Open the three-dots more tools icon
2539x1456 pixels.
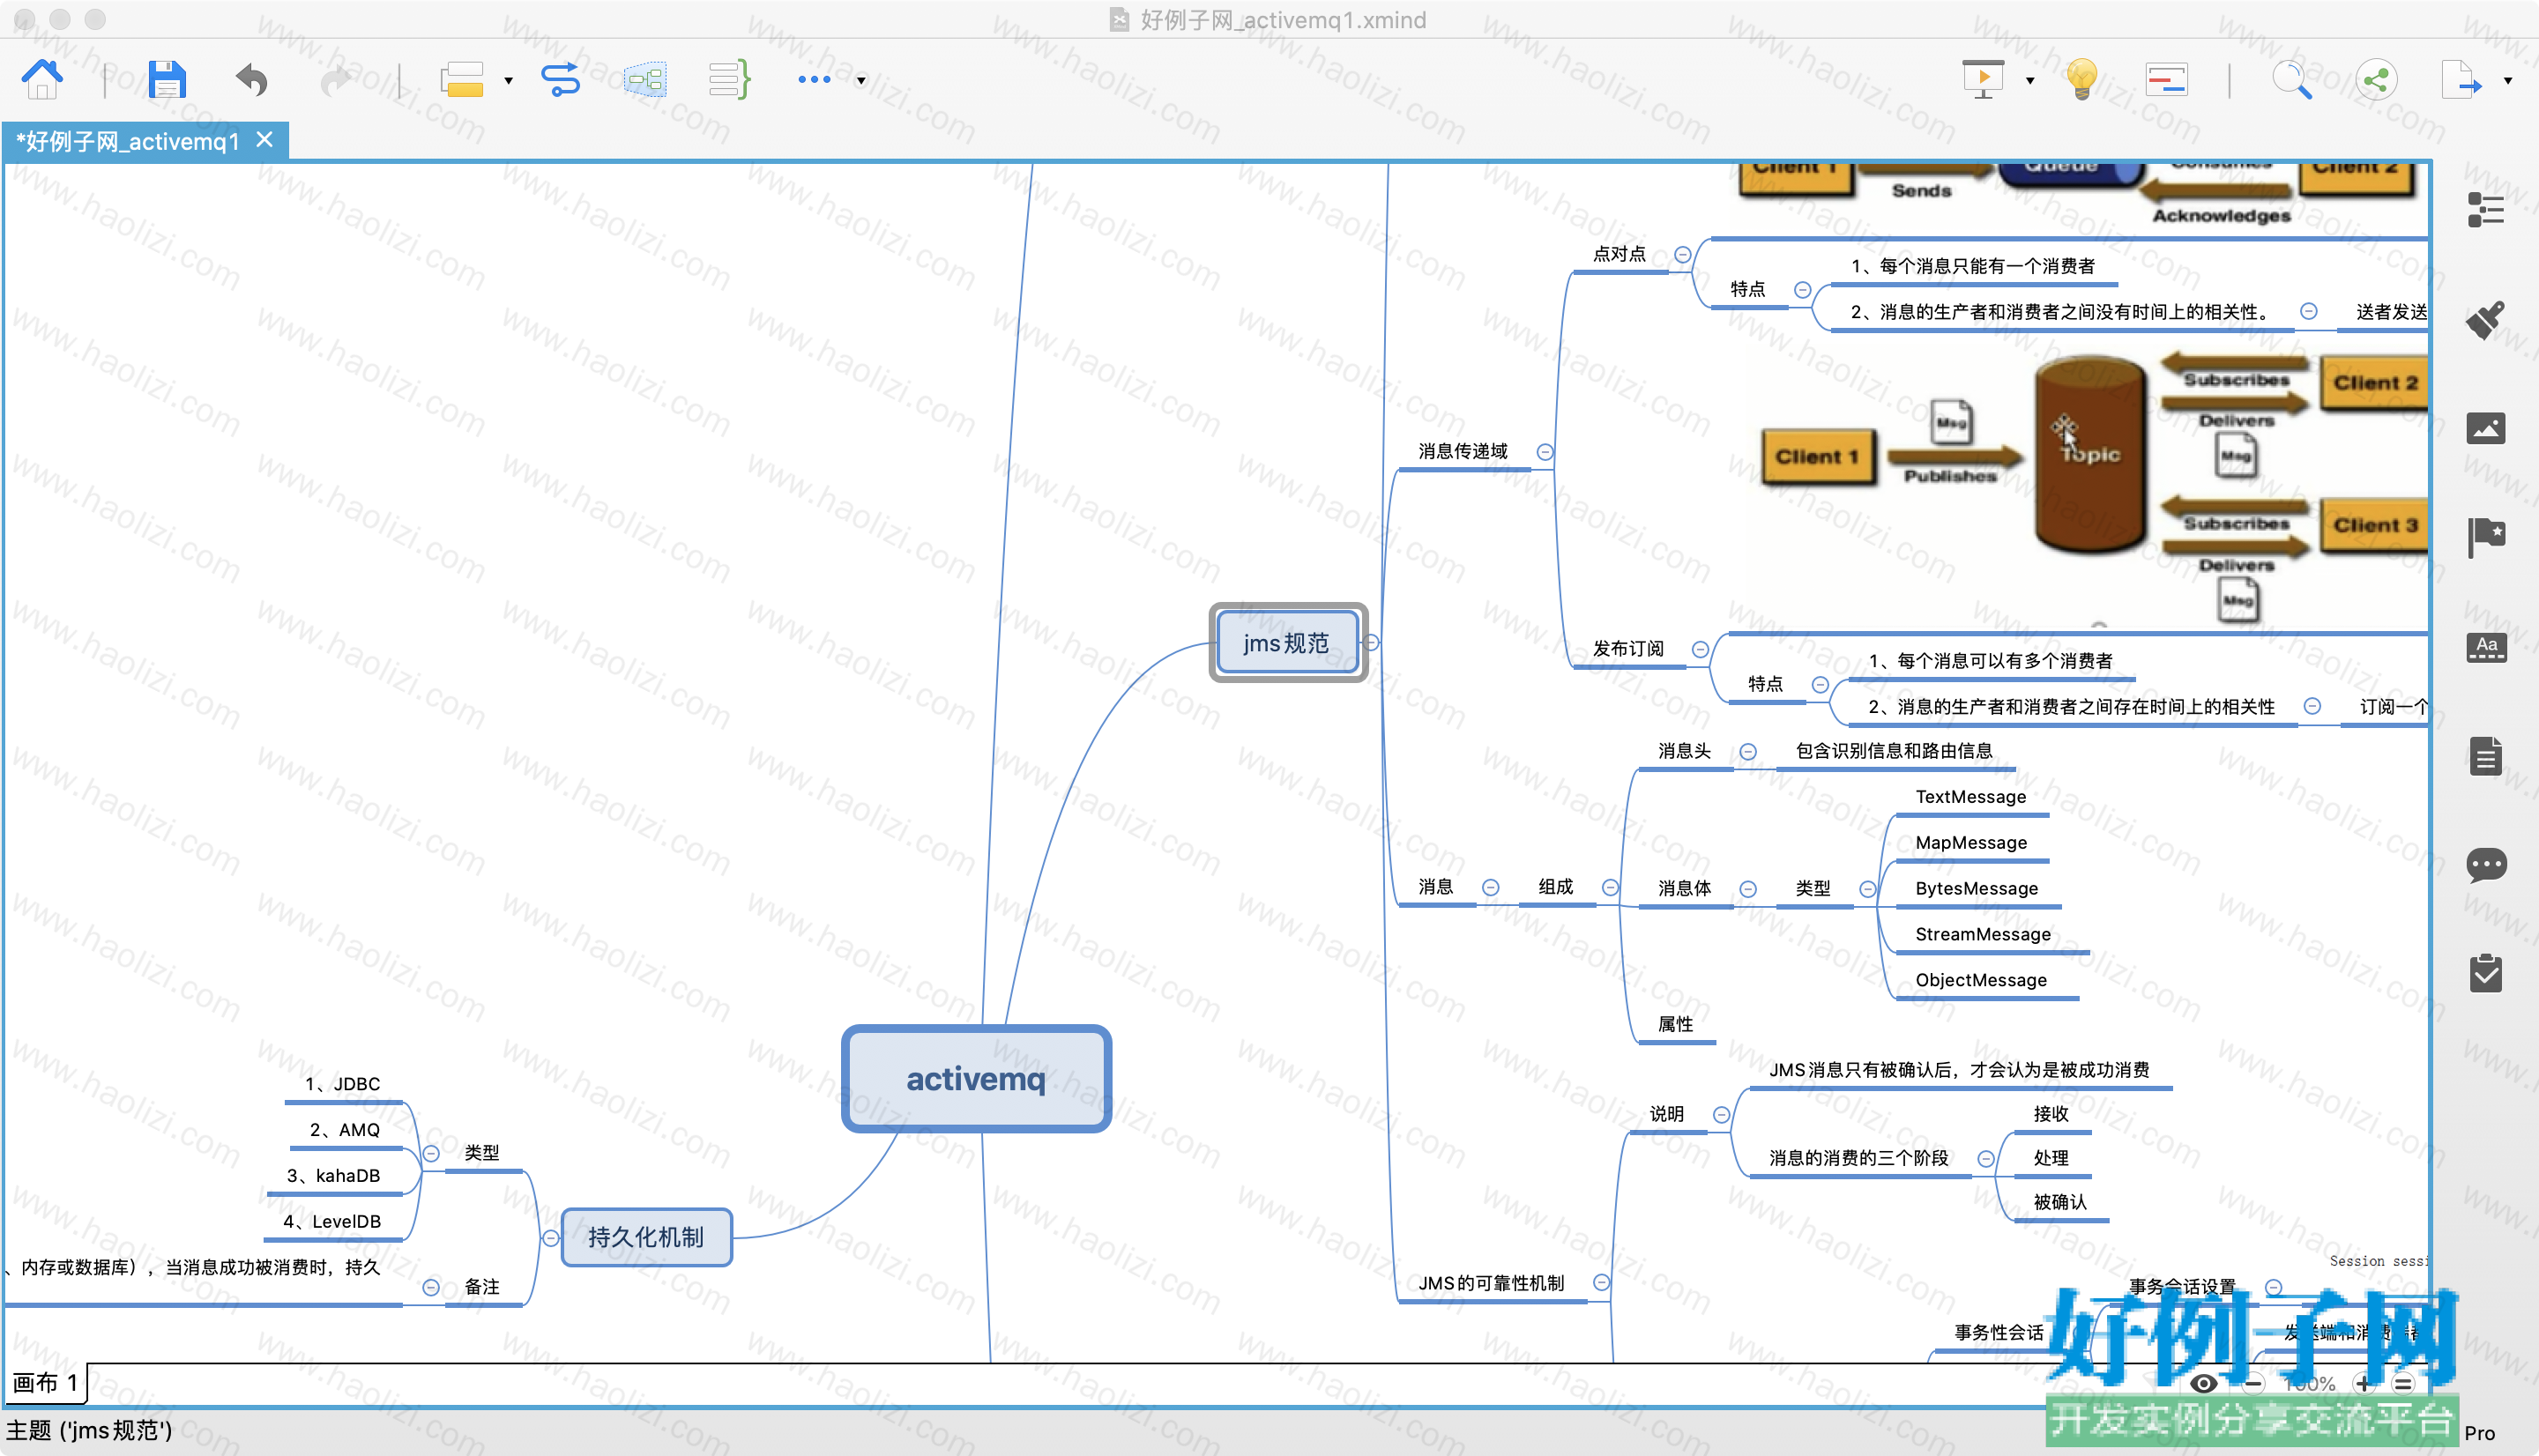pyautogui.click(x=814, y=79)
